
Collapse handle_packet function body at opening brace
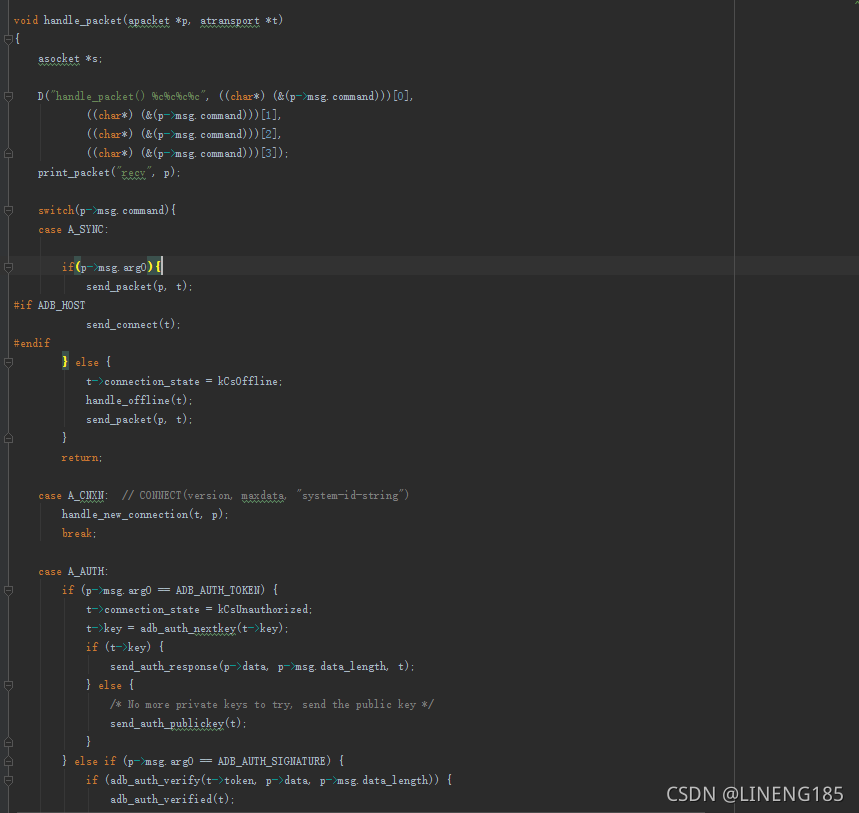[8, 39]
